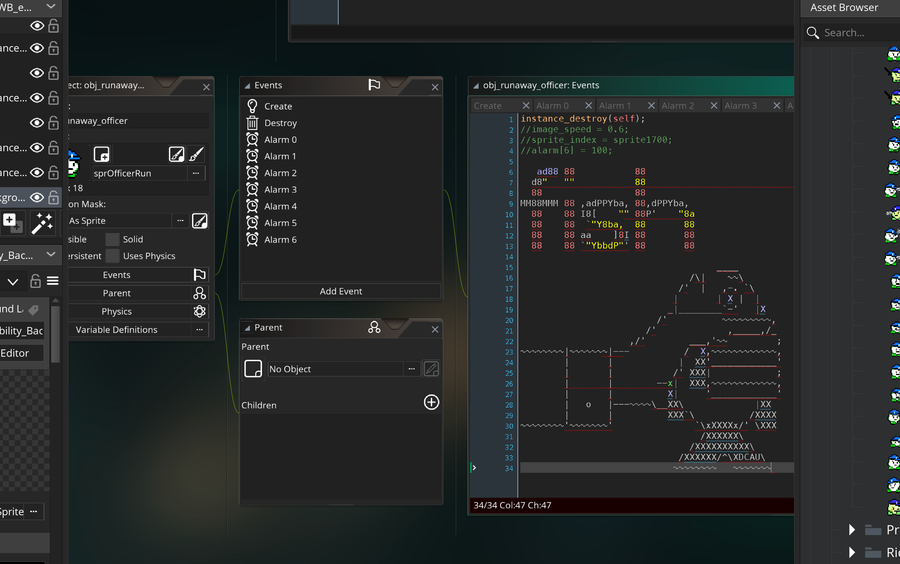
Task: Switch to the Create code tab
Action: [x=488, y=106]
